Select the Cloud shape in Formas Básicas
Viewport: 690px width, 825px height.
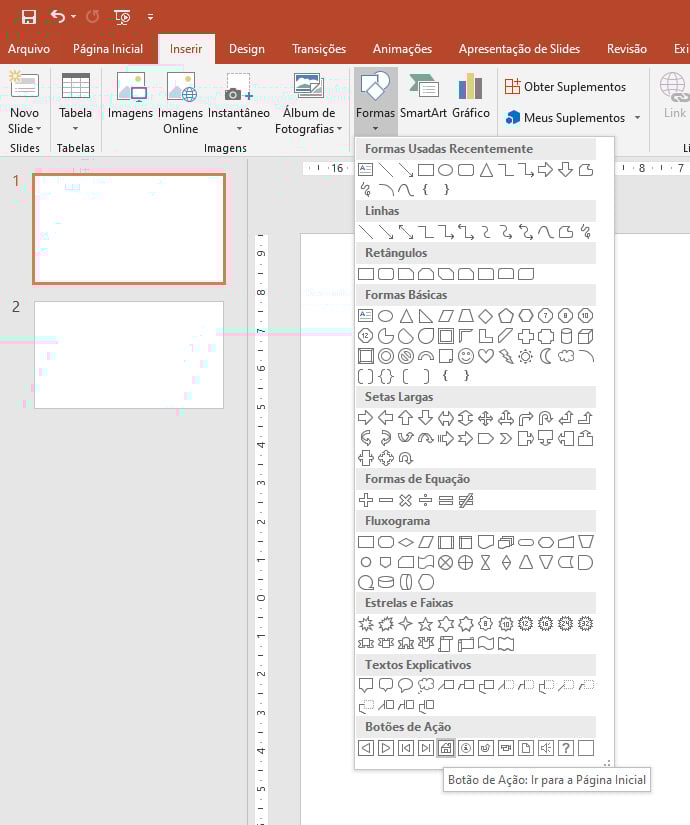566,356
